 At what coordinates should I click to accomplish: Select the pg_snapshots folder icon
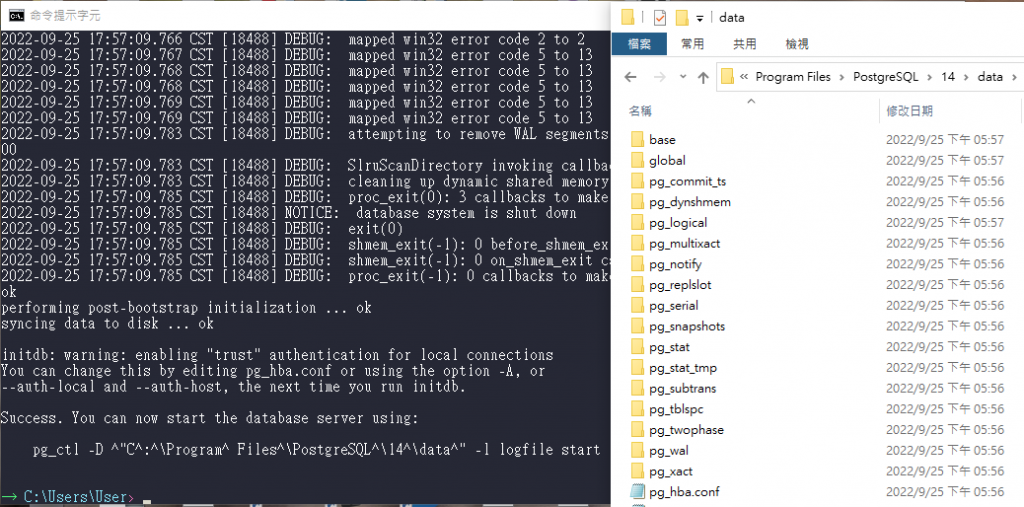click(638, 326)
